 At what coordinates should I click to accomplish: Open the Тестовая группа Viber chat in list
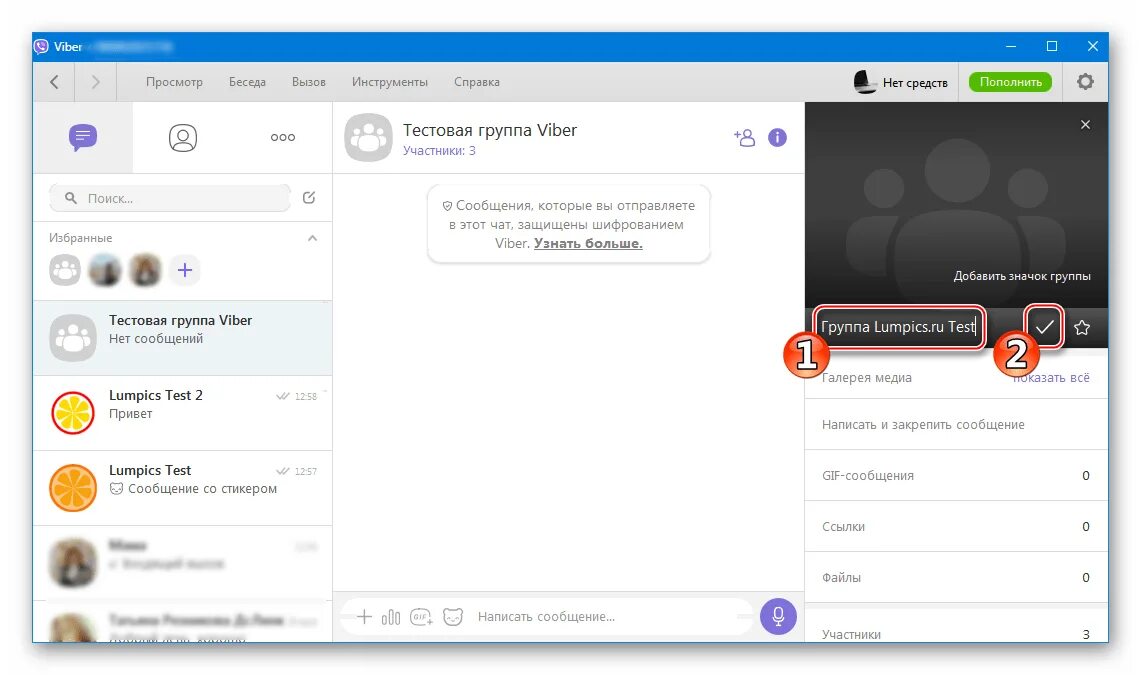(183, 338)
